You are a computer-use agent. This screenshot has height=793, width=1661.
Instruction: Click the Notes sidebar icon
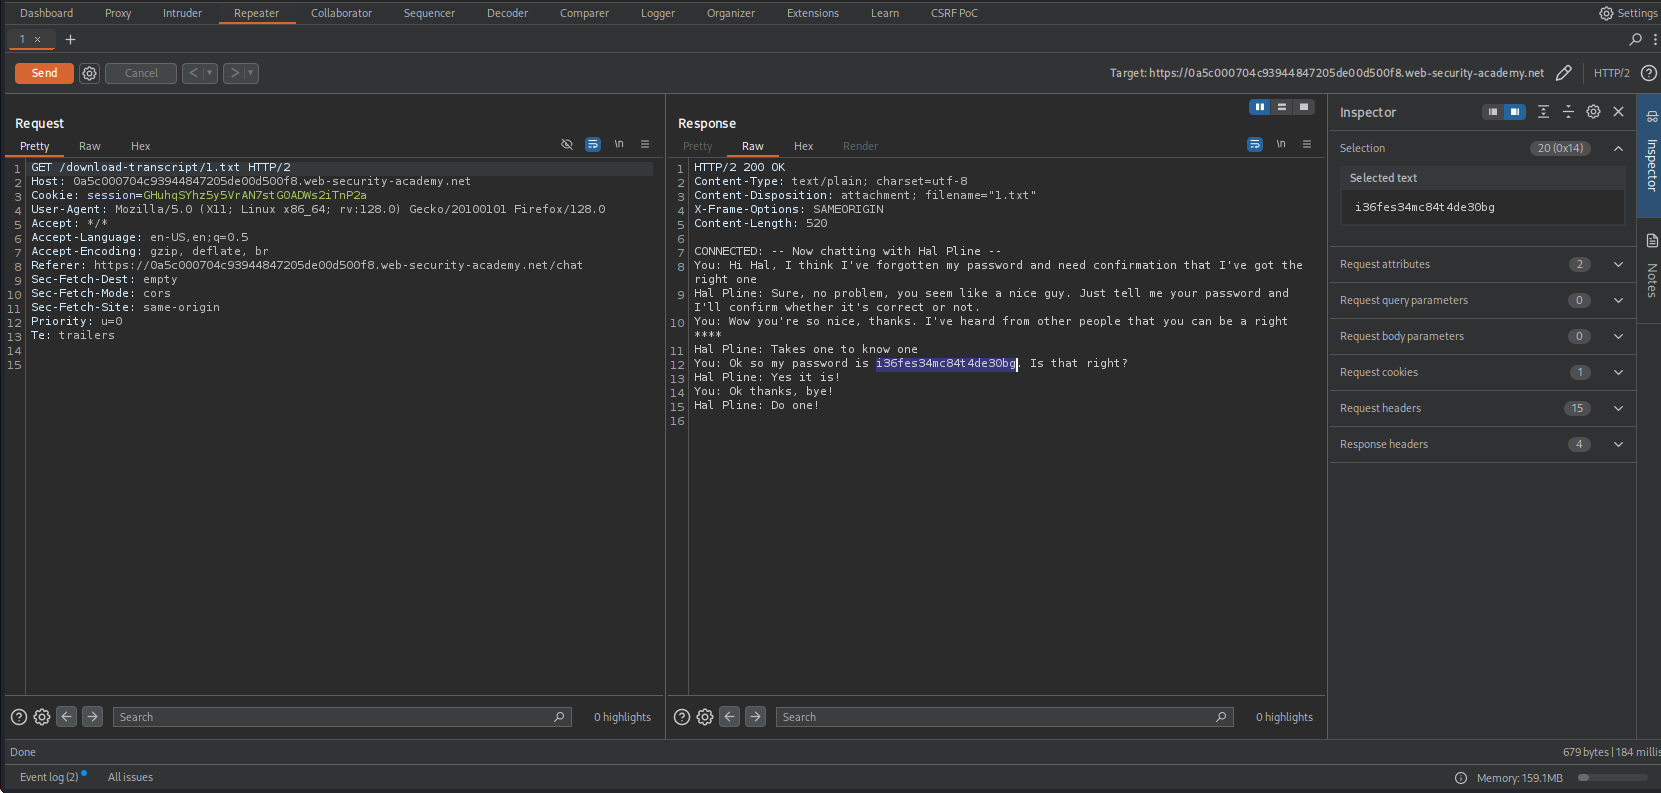point(1651,241)
